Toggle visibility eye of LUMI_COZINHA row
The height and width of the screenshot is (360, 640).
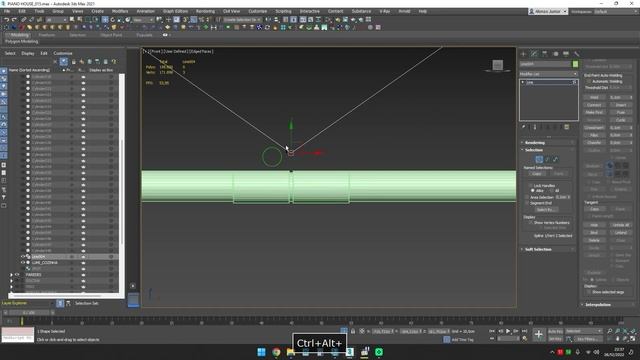23,263
